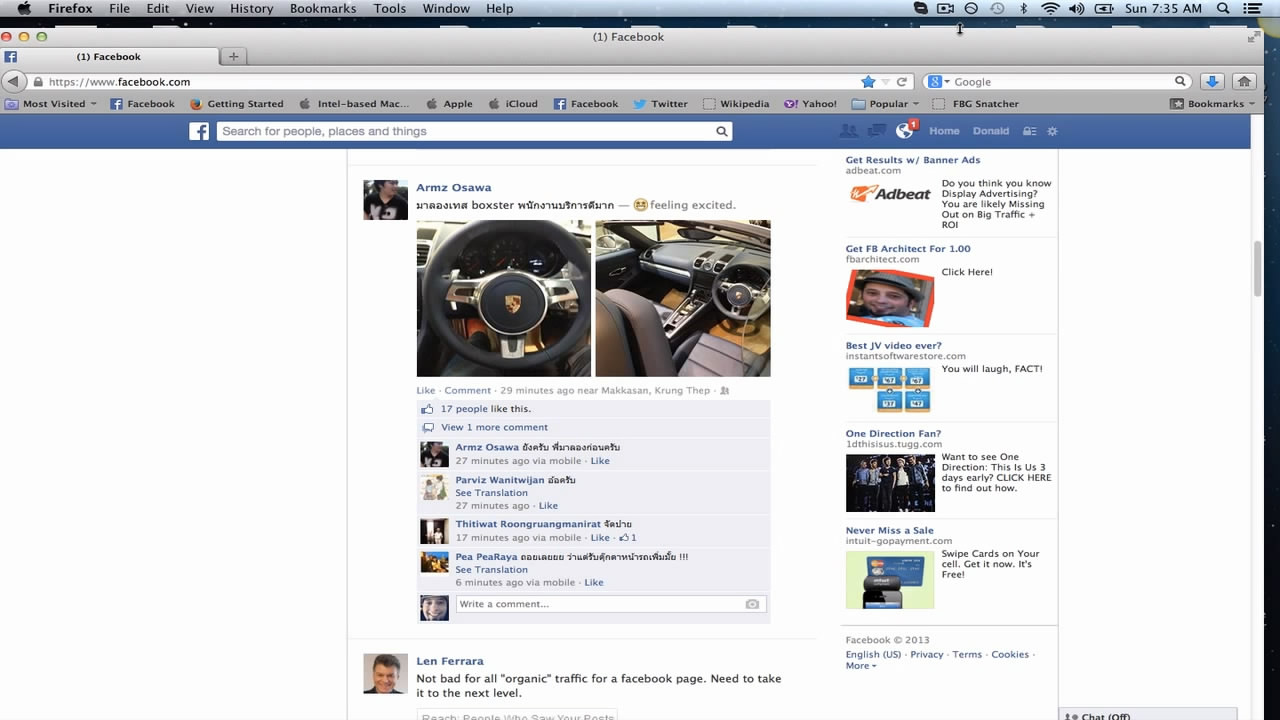
Task: Go back with Firefox back arrow
Action: tap(14, 82)
